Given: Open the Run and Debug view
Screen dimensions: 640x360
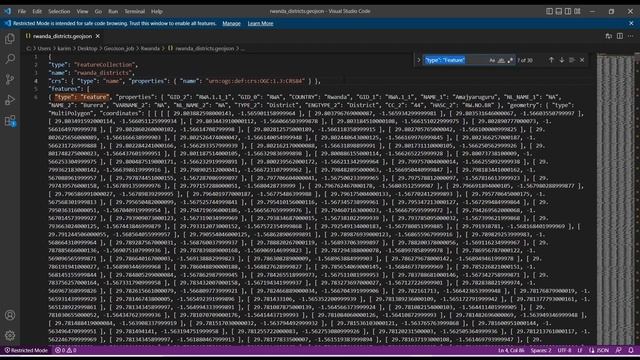Looking at the screenshot, I should coord(10,100).
